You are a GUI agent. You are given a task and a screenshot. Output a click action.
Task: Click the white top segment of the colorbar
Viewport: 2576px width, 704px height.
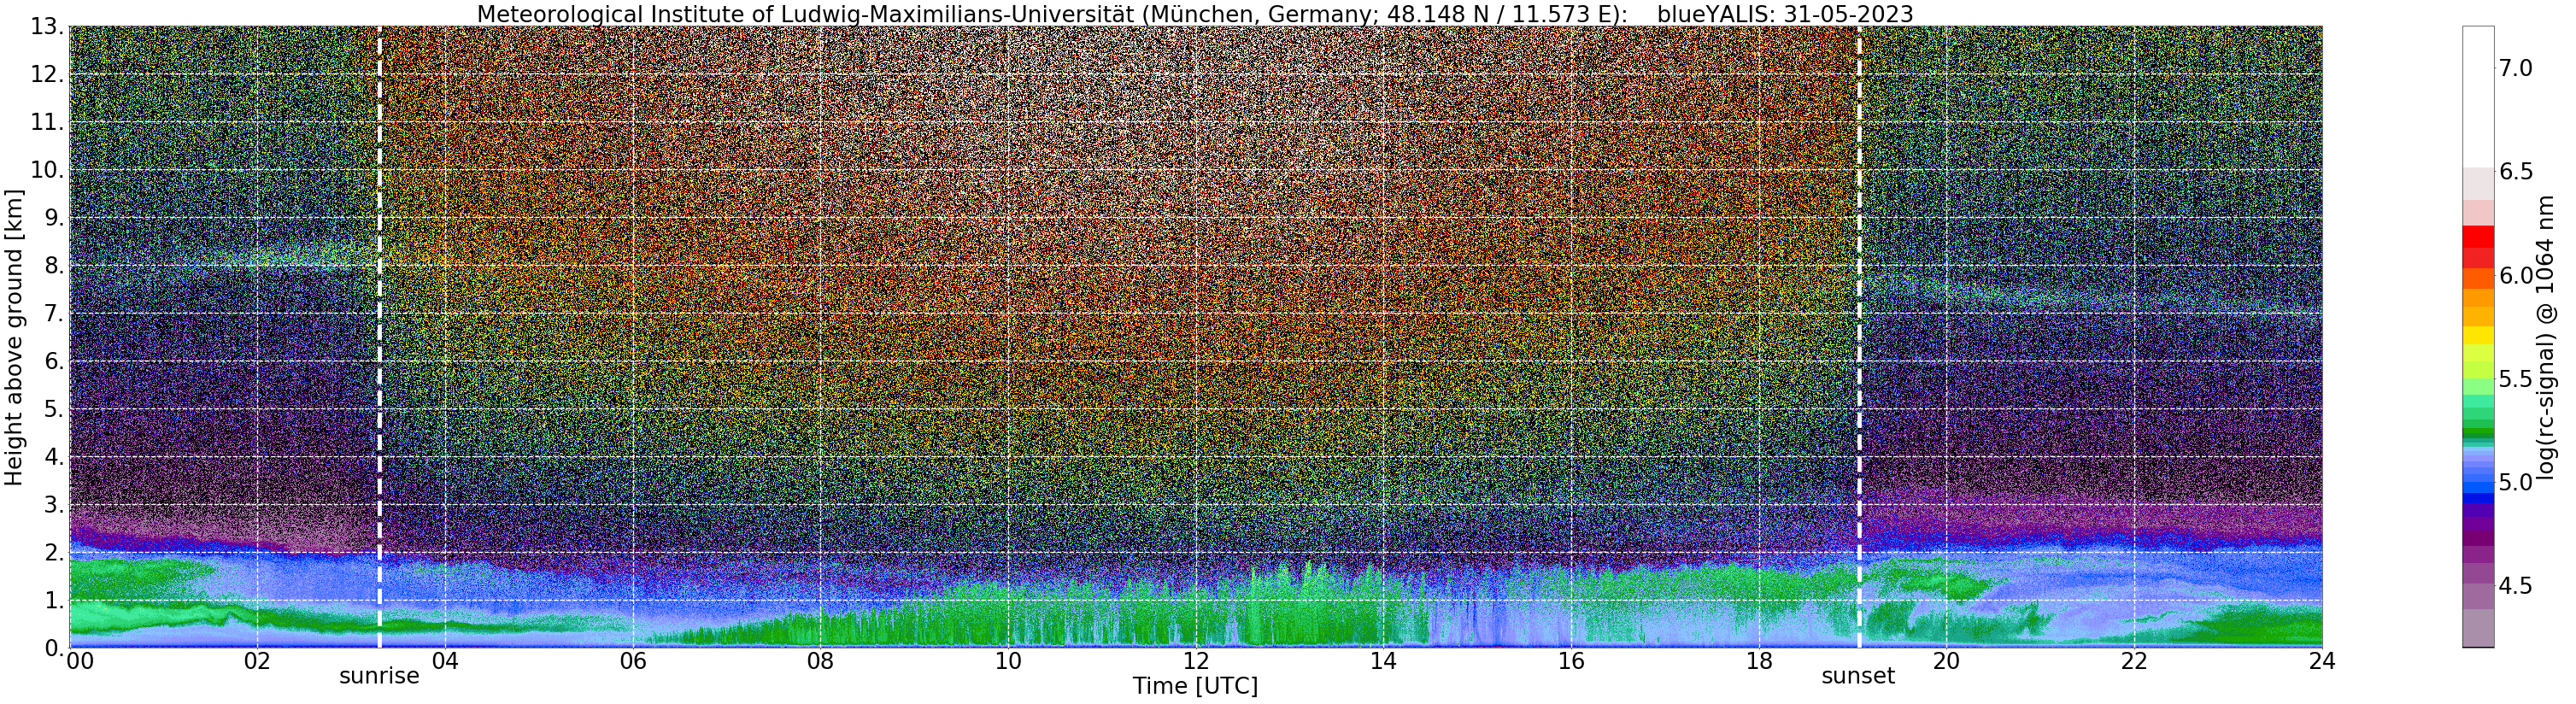[2478, 96]
